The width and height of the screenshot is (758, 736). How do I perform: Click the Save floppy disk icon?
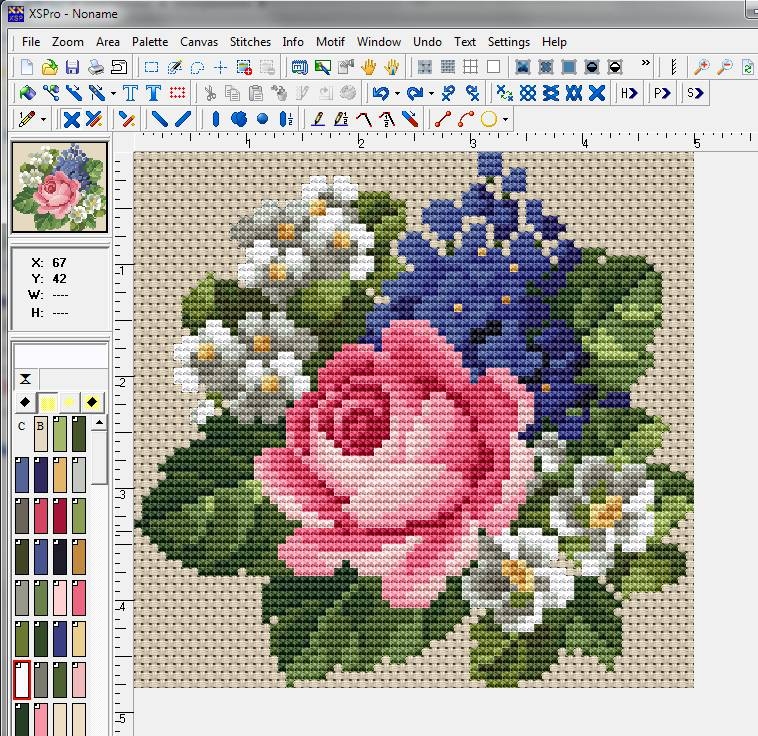click(72, 67)
